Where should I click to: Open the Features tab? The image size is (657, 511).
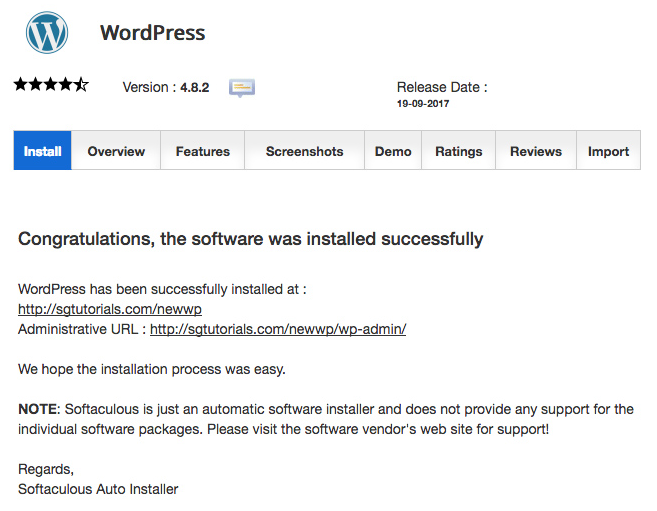tap(203, 151)
